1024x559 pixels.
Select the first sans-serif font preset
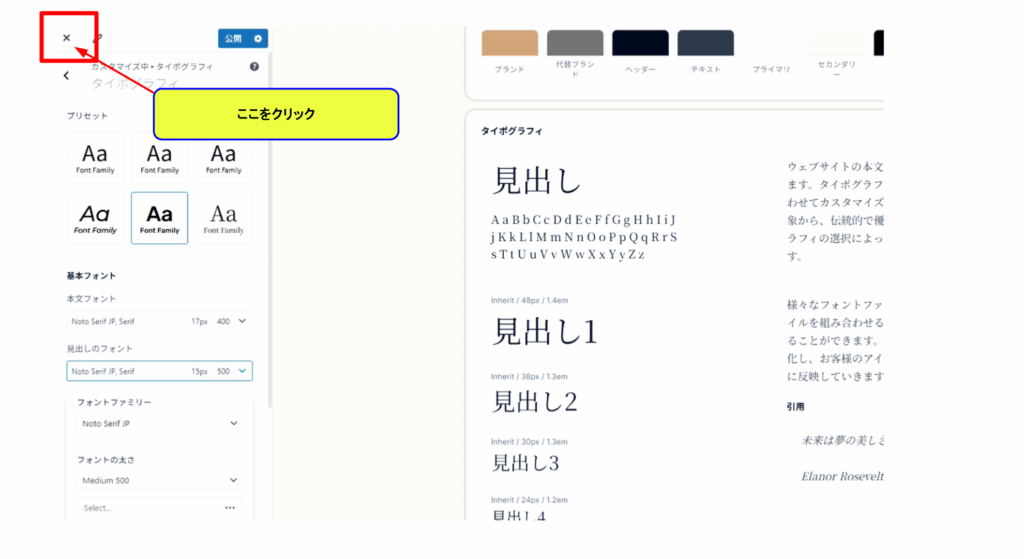click(x=95, y=158)
